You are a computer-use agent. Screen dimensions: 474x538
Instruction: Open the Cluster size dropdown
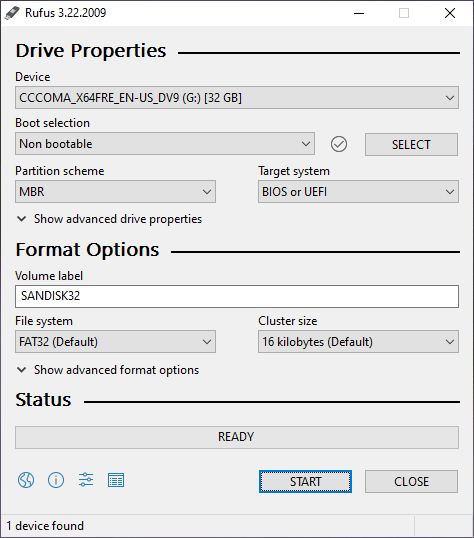358,342
